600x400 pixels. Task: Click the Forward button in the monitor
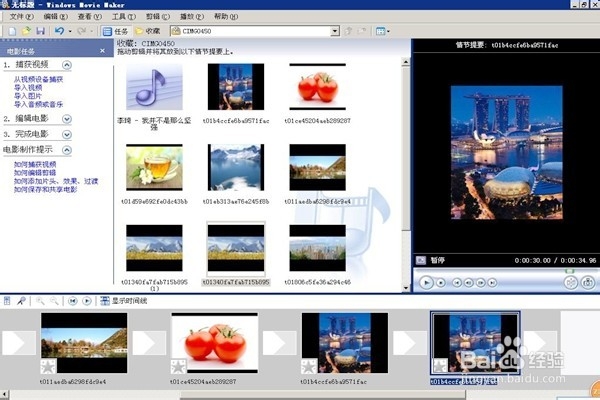point(492,283)
